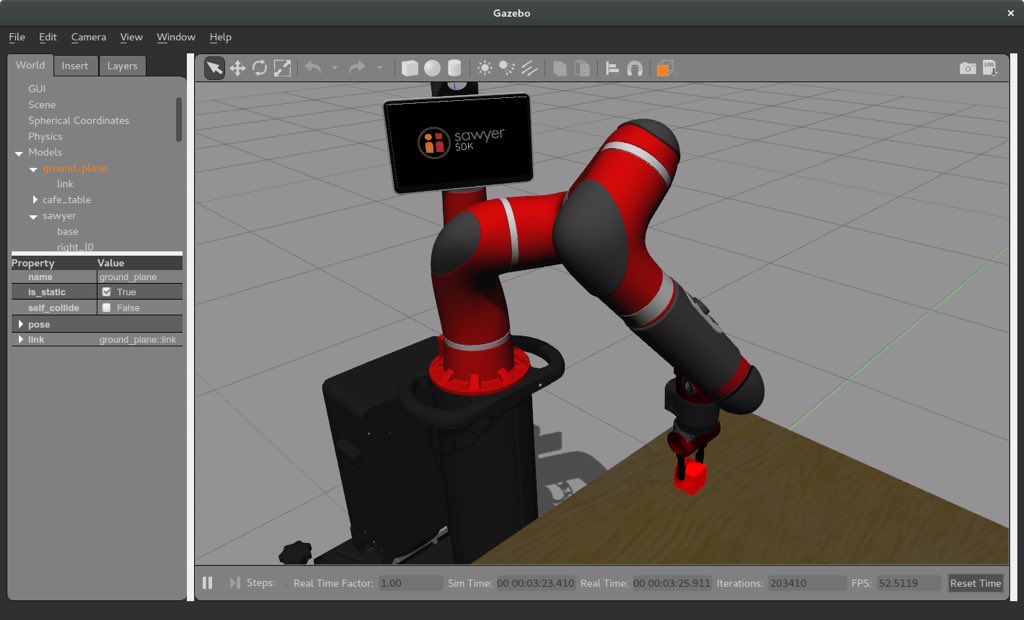The height and width of the screenshot is (620, 1024).
Task: Select Physics in the world tree
Action: point(45,137)
